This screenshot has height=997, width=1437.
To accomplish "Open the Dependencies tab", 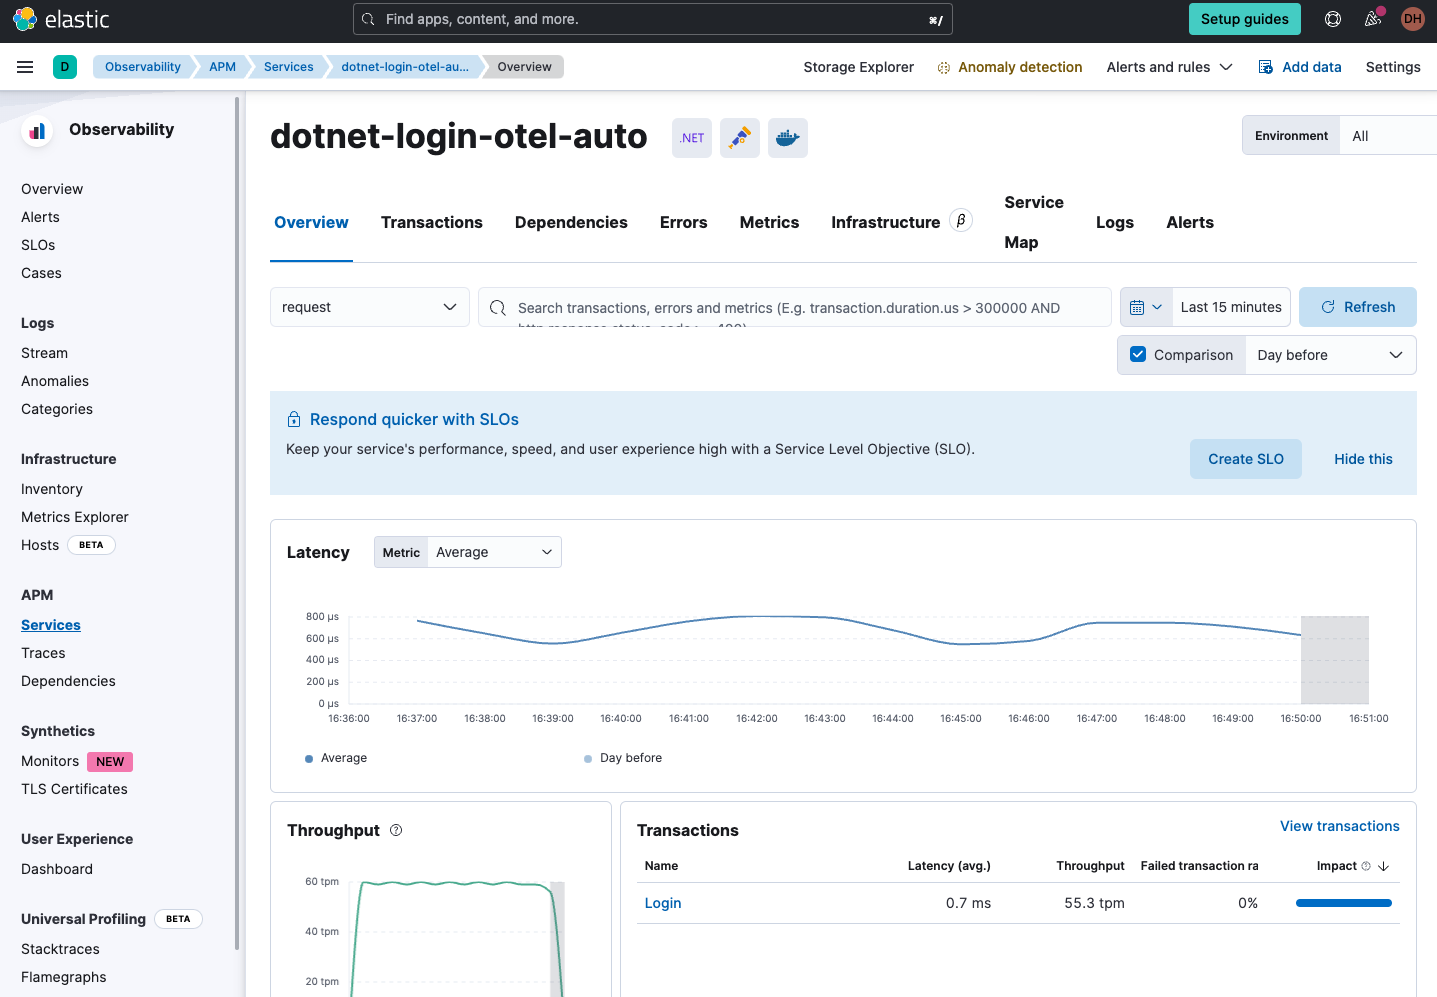I will pyautogui.click(x=571, y=222).
